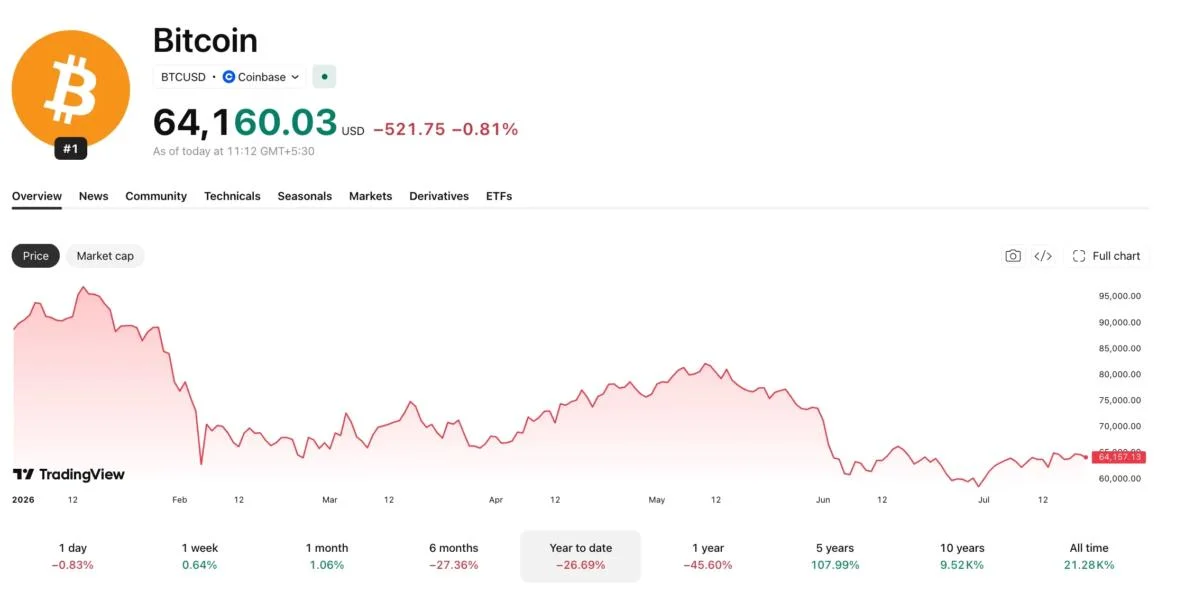
Task: Click the TradingView logo on chart
Action: [69, 474]
